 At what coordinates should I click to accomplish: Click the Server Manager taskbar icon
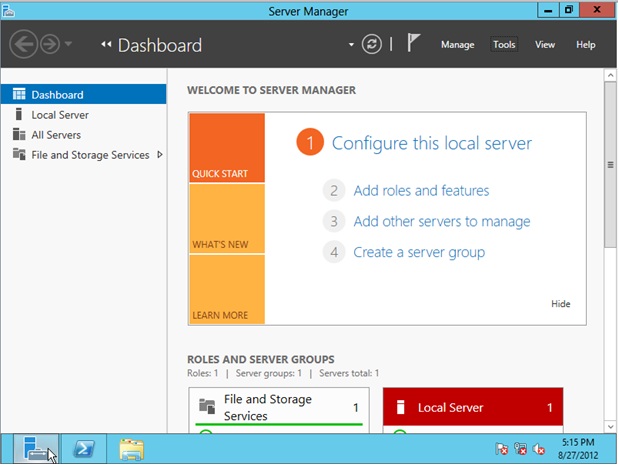point(37,449)
